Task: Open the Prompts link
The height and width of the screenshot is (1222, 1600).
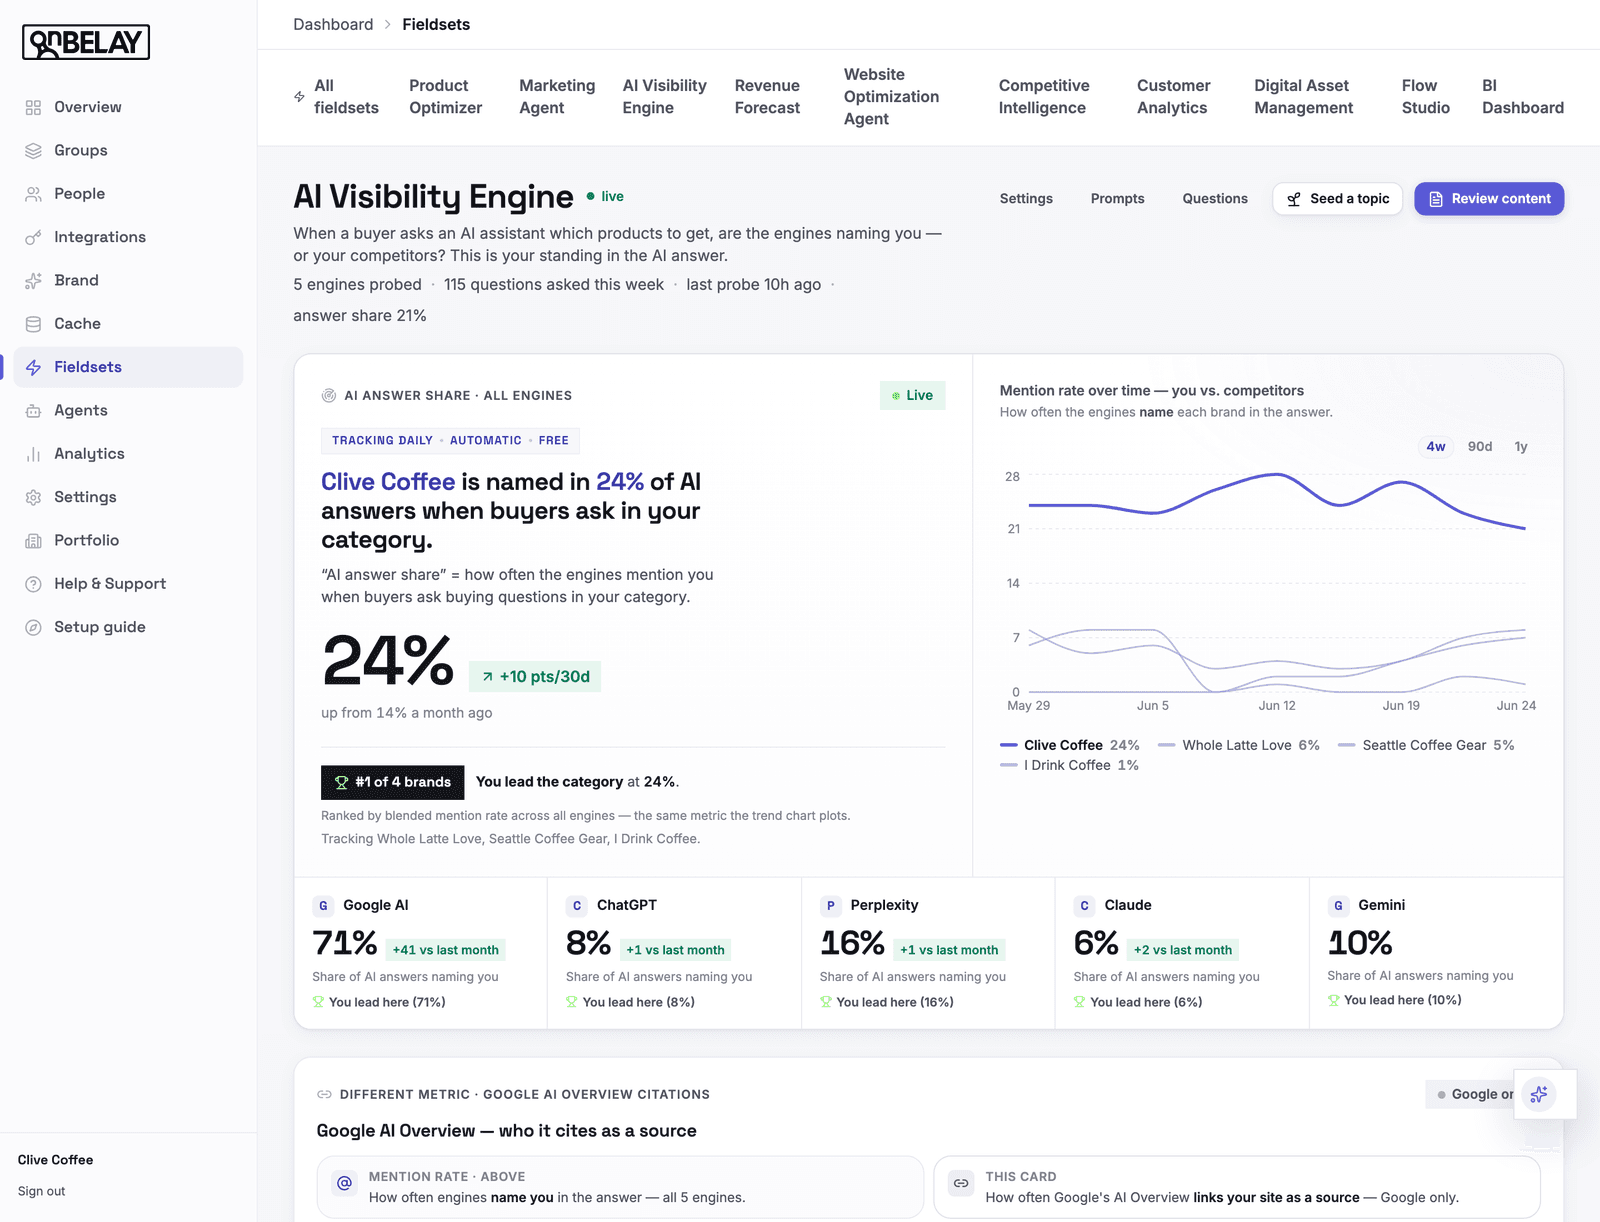Action: tap(1117, 199)
